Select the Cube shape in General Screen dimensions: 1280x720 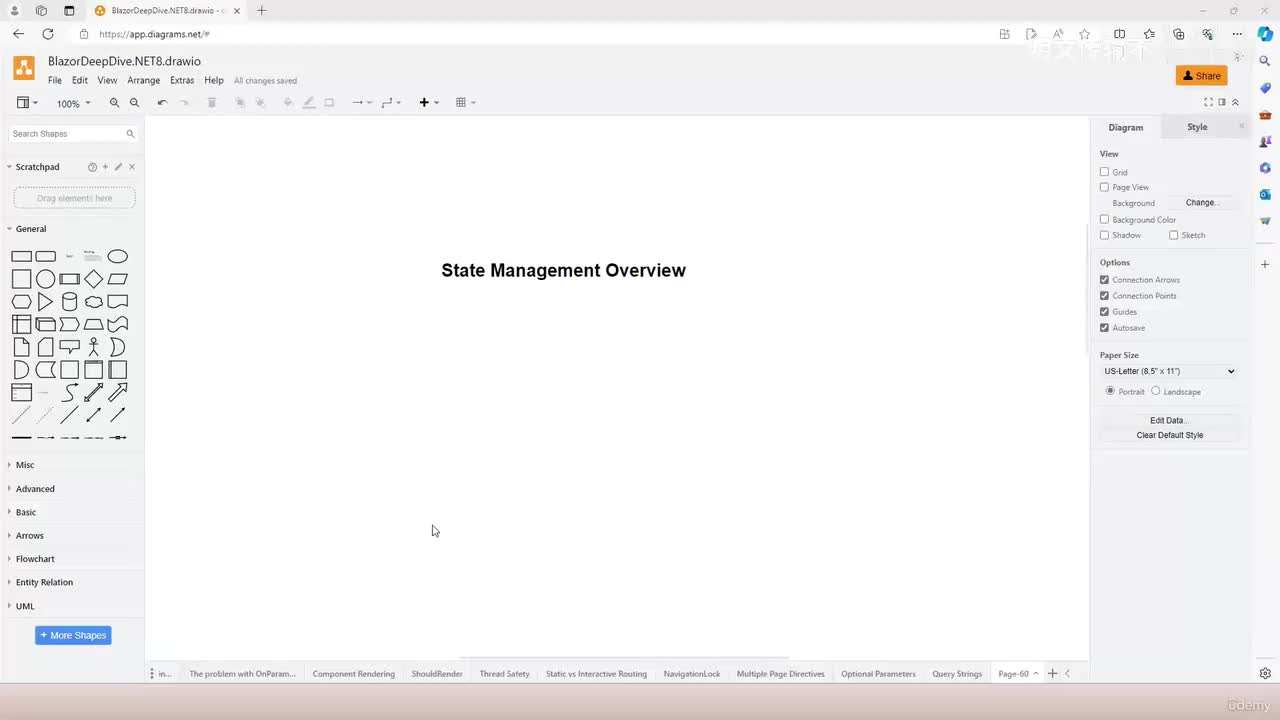coord(45,324)
